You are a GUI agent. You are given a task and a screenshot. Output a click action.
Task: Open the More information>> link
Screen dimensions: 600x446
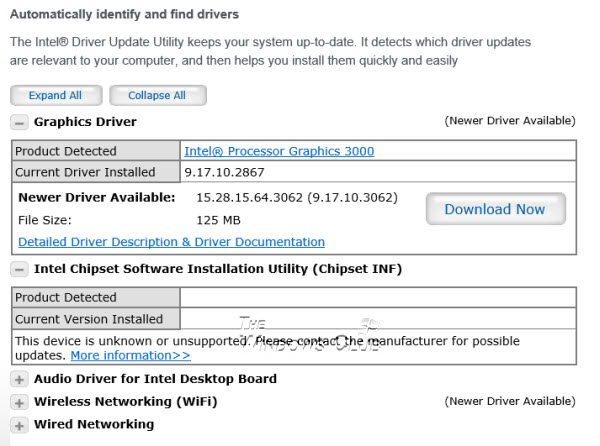[130, 355]
